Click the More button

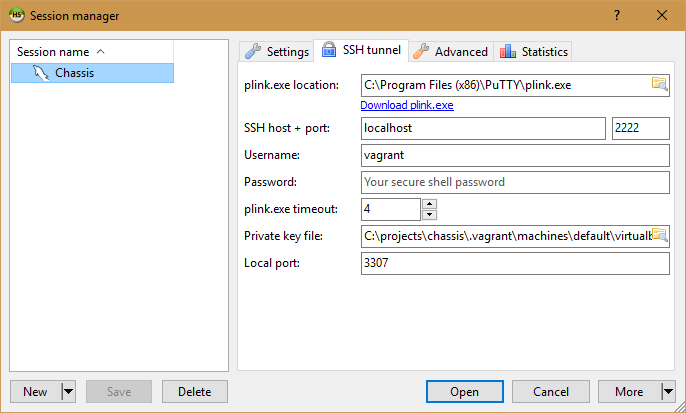pyautogui.click(x=630, y=392)
